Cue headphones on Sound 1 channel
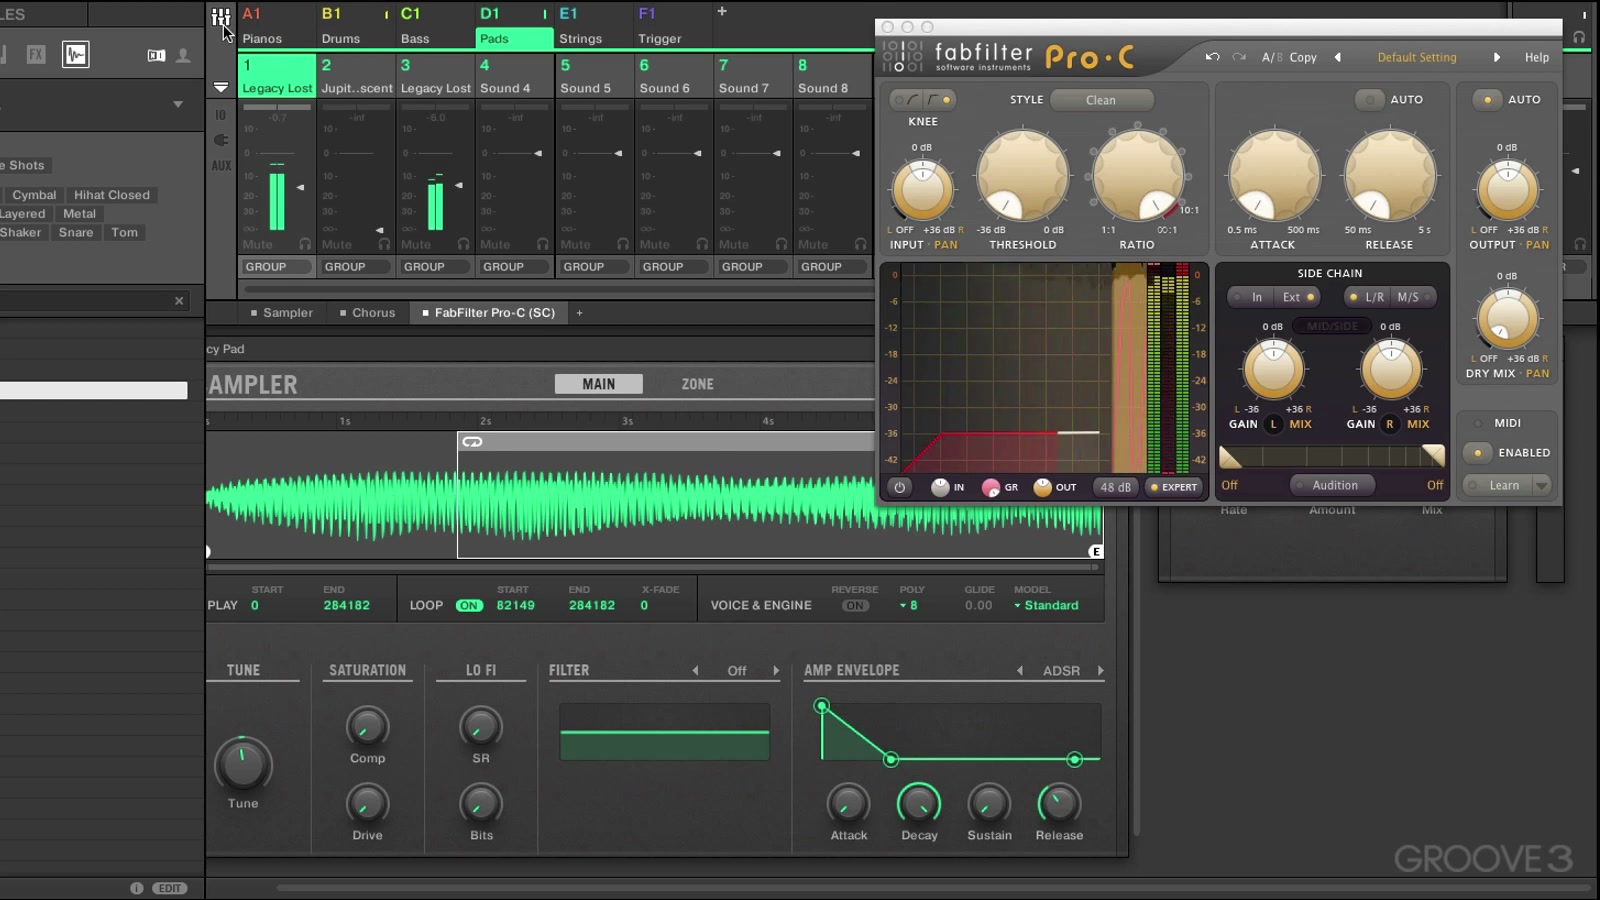Screen dimensions: 1600x900 [305, 244]
